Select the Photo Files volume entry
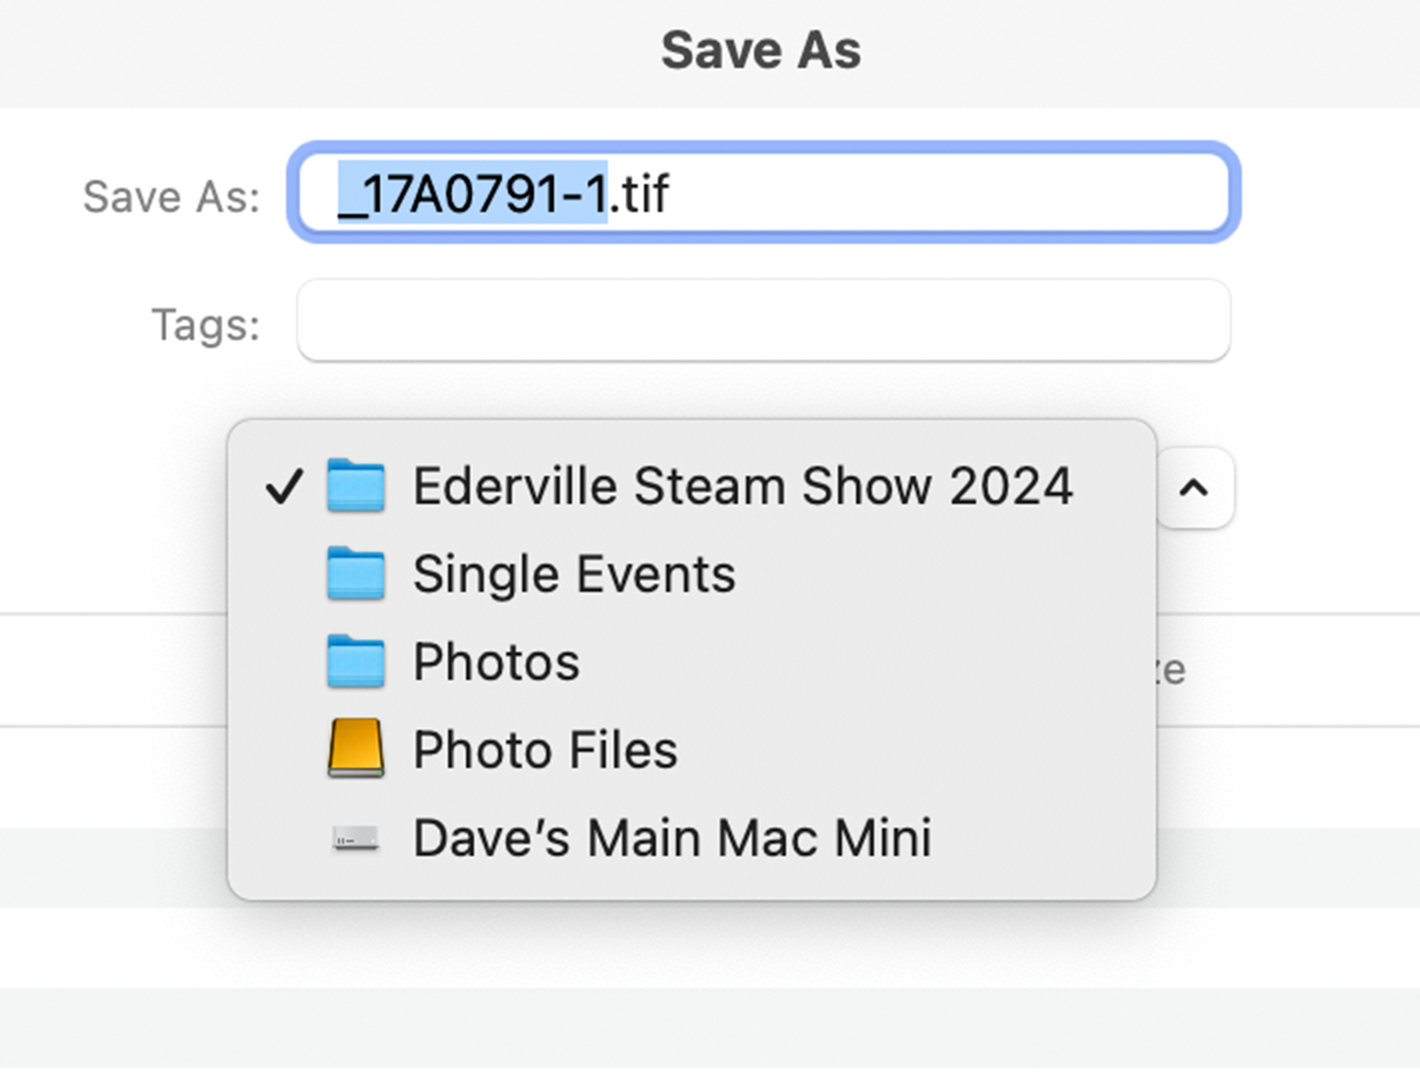1420x1072 pixels. click(x=545, y=750)
